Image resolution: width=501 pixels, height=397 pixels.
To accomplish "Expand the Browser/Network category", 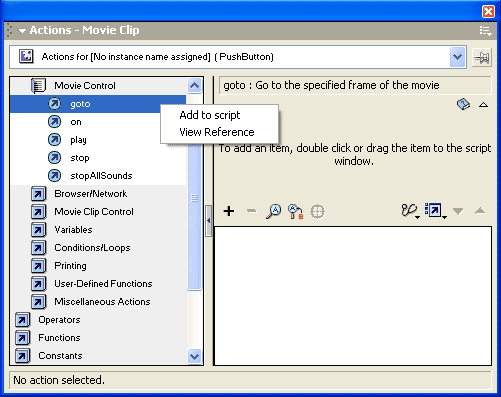I will coord(98,194).
